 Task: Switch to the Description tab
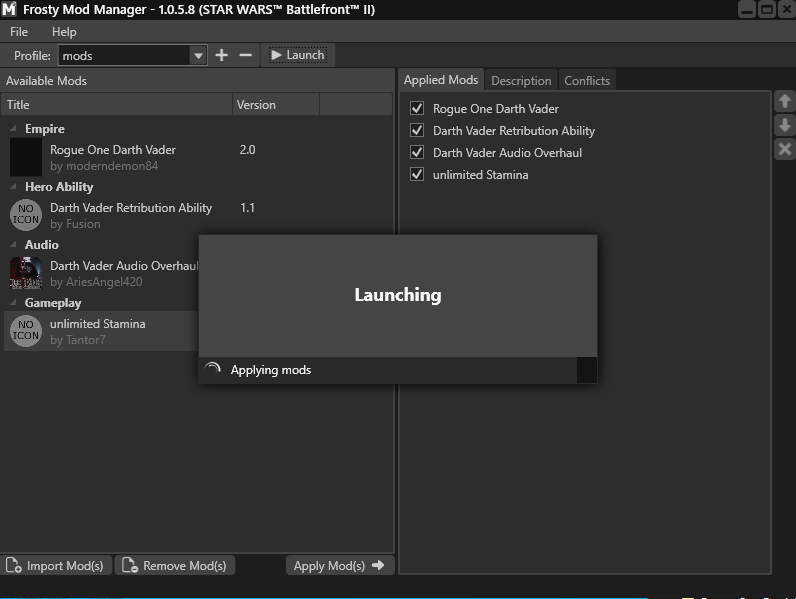pos(521,81)
